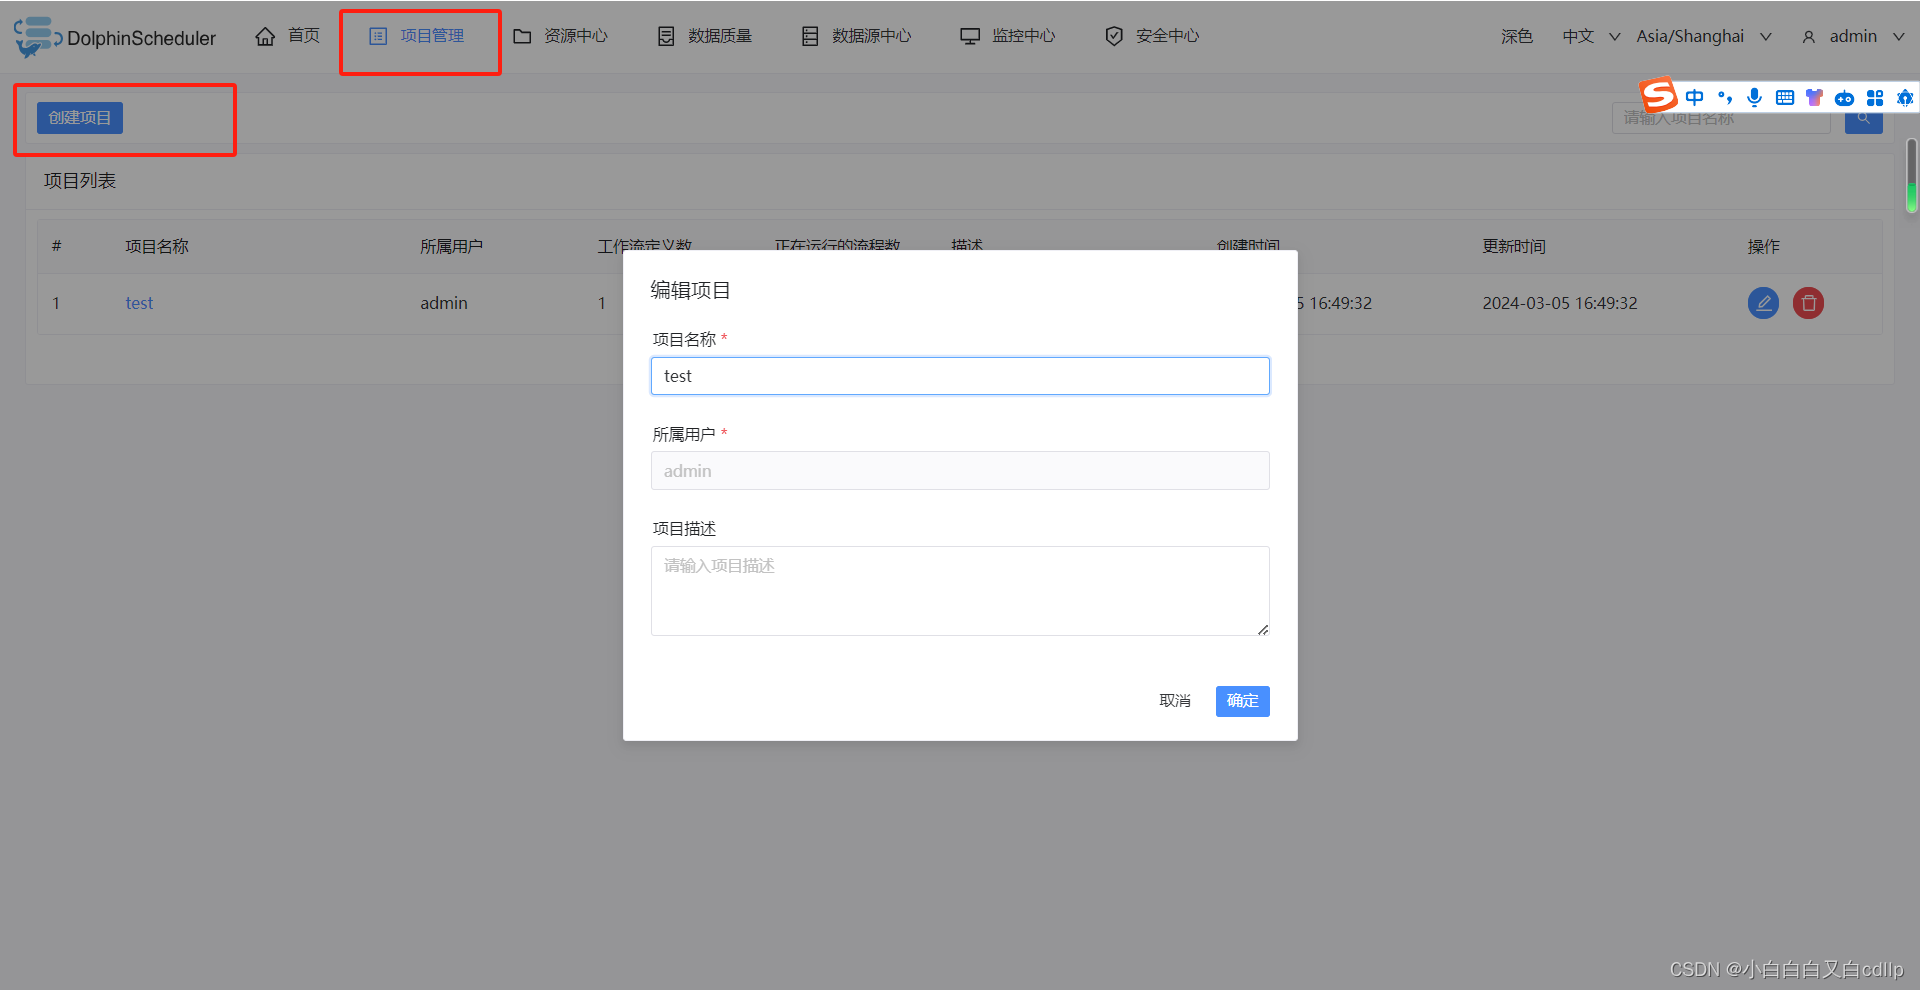Click the blue edit pencil icon for test

pyautogui.click(x=1763, y=303)
